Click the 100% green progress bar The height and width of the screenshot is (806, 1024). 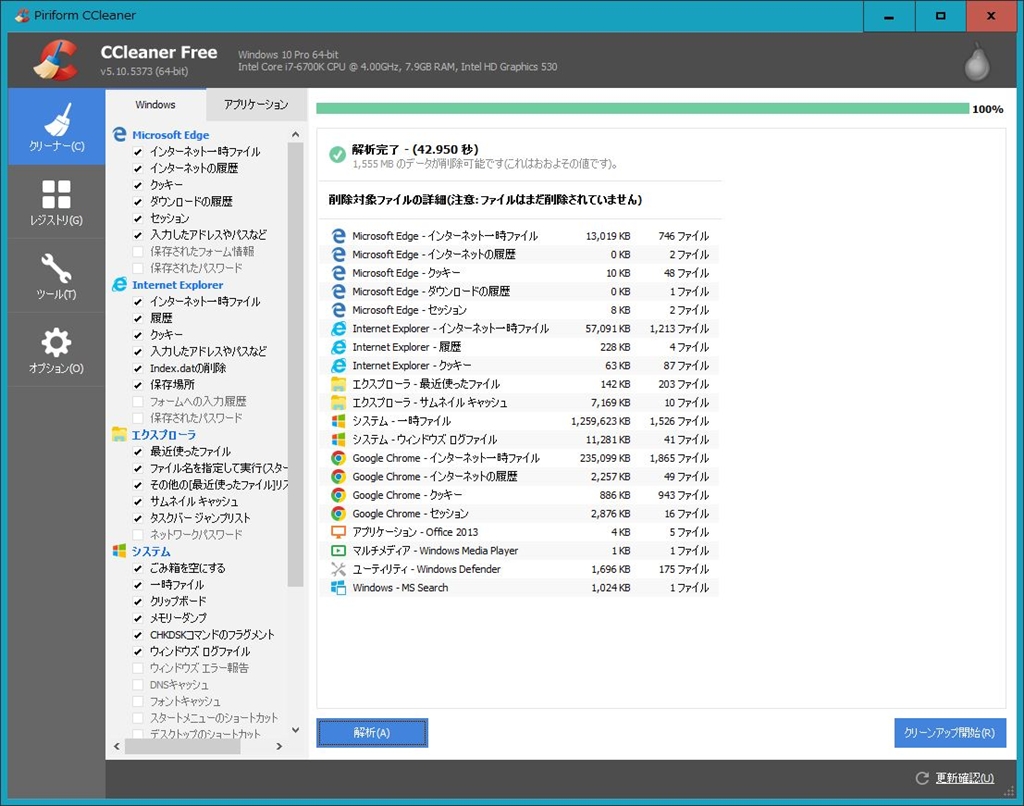[643, 108]
